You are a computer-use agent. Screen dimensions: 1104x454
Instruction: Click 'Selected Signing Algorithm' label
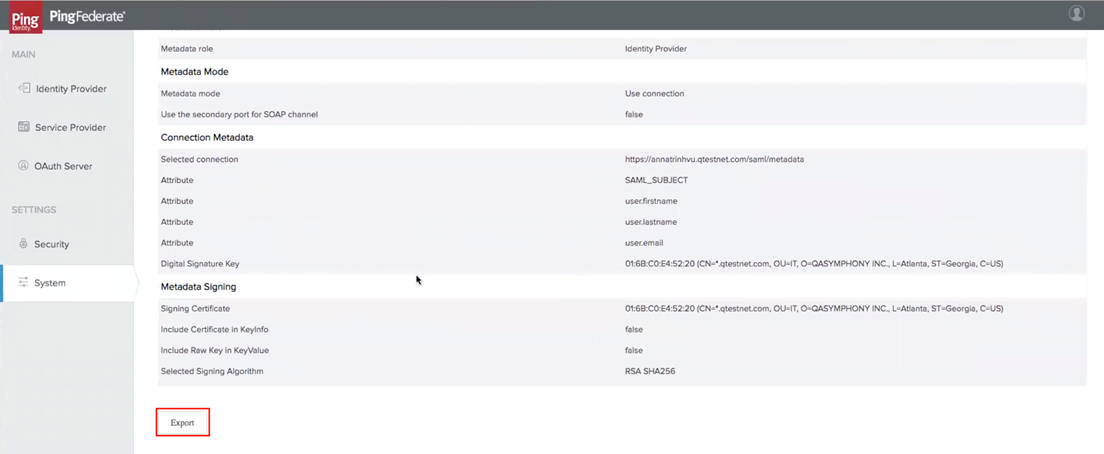coord(212,371)
